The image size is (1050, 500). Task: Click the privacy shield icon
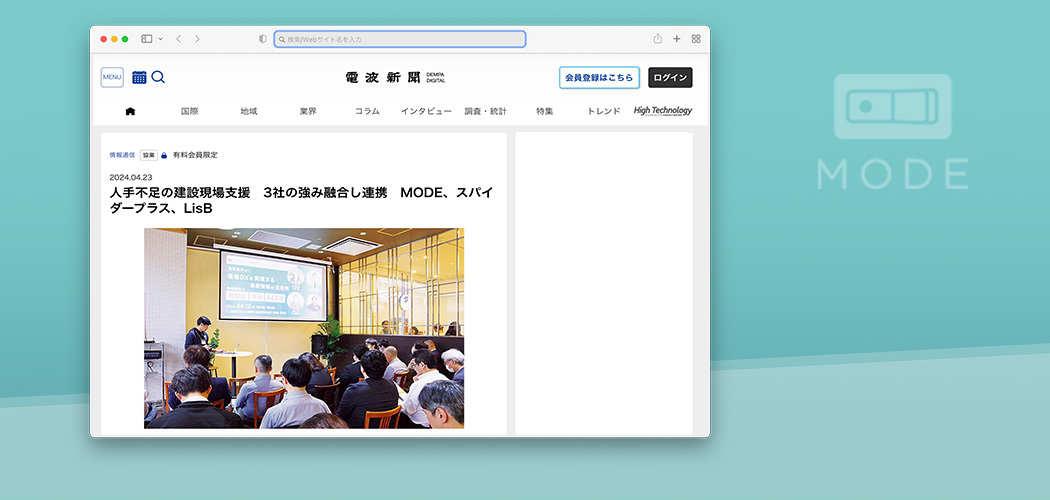click(263, 39)
